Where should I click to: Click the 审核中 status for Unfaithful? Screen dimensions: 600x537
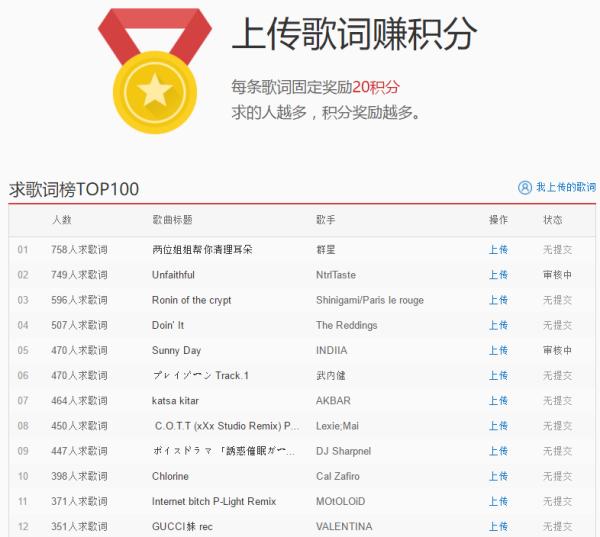[557, 275]
